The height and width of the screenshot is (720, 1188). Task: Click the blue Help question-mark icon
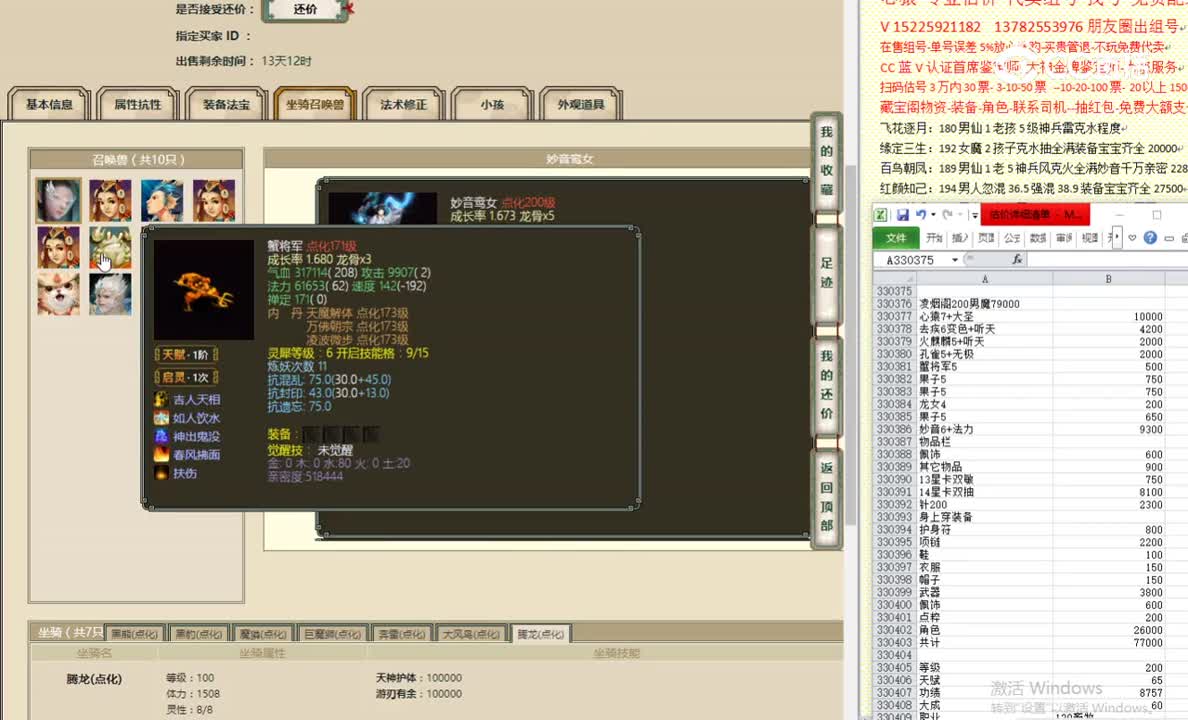point(1150,237)
